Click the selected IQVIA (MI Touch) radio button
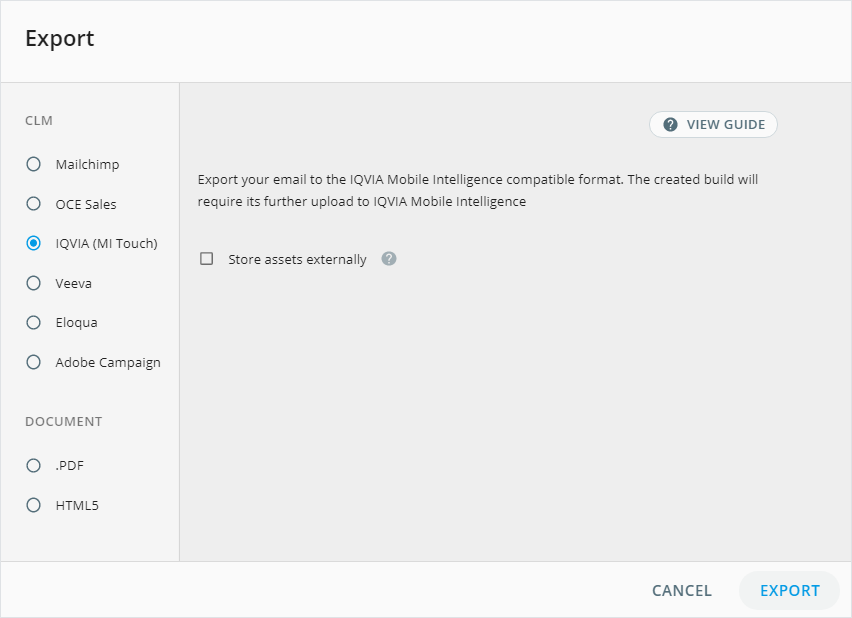The width and height of the screenshot is (852, 618). [x=34, y=243]
